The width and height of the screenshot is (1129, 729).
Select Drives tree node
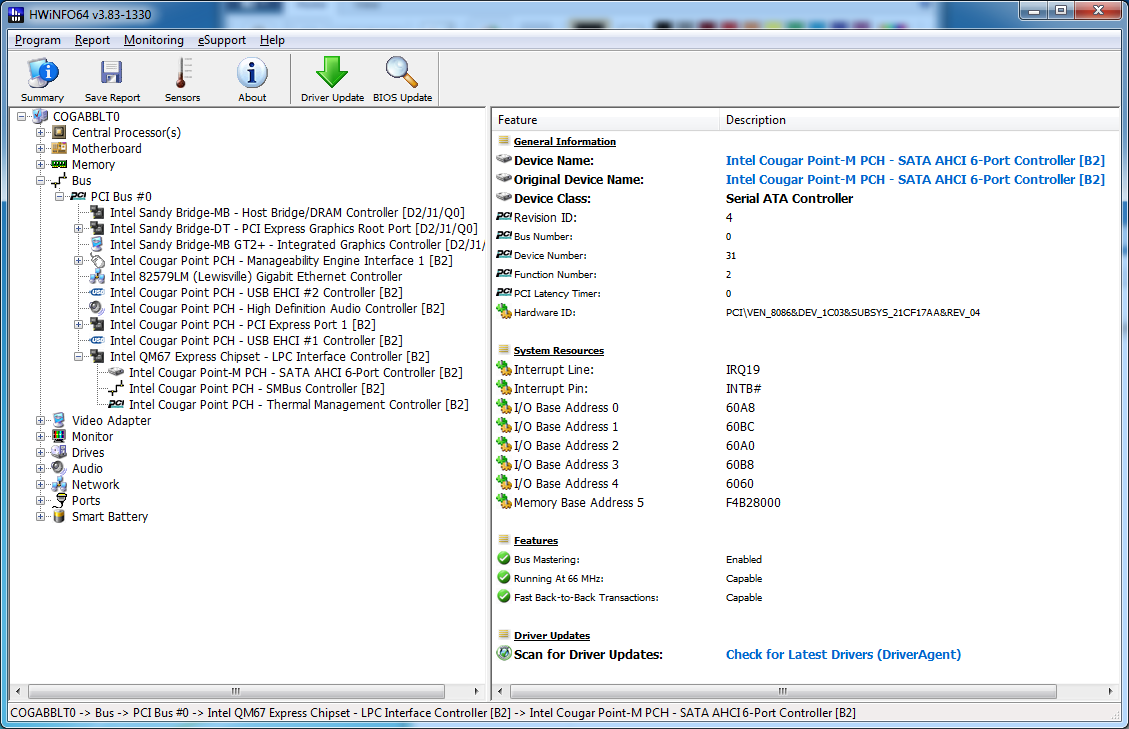(88, 452)
